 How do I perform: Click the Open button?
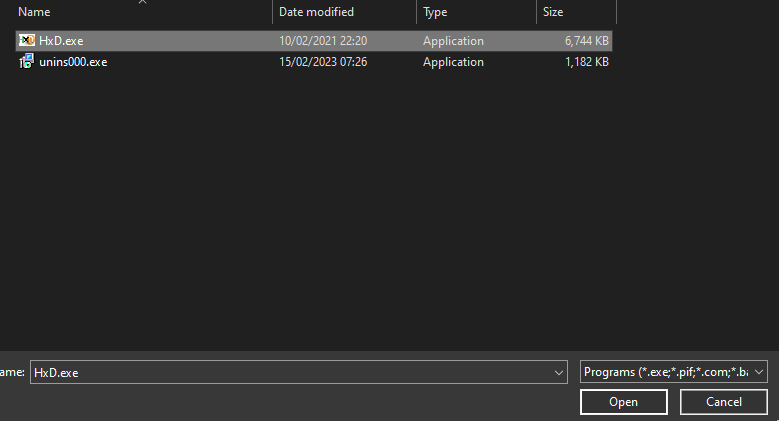click(x=623, y=402)
